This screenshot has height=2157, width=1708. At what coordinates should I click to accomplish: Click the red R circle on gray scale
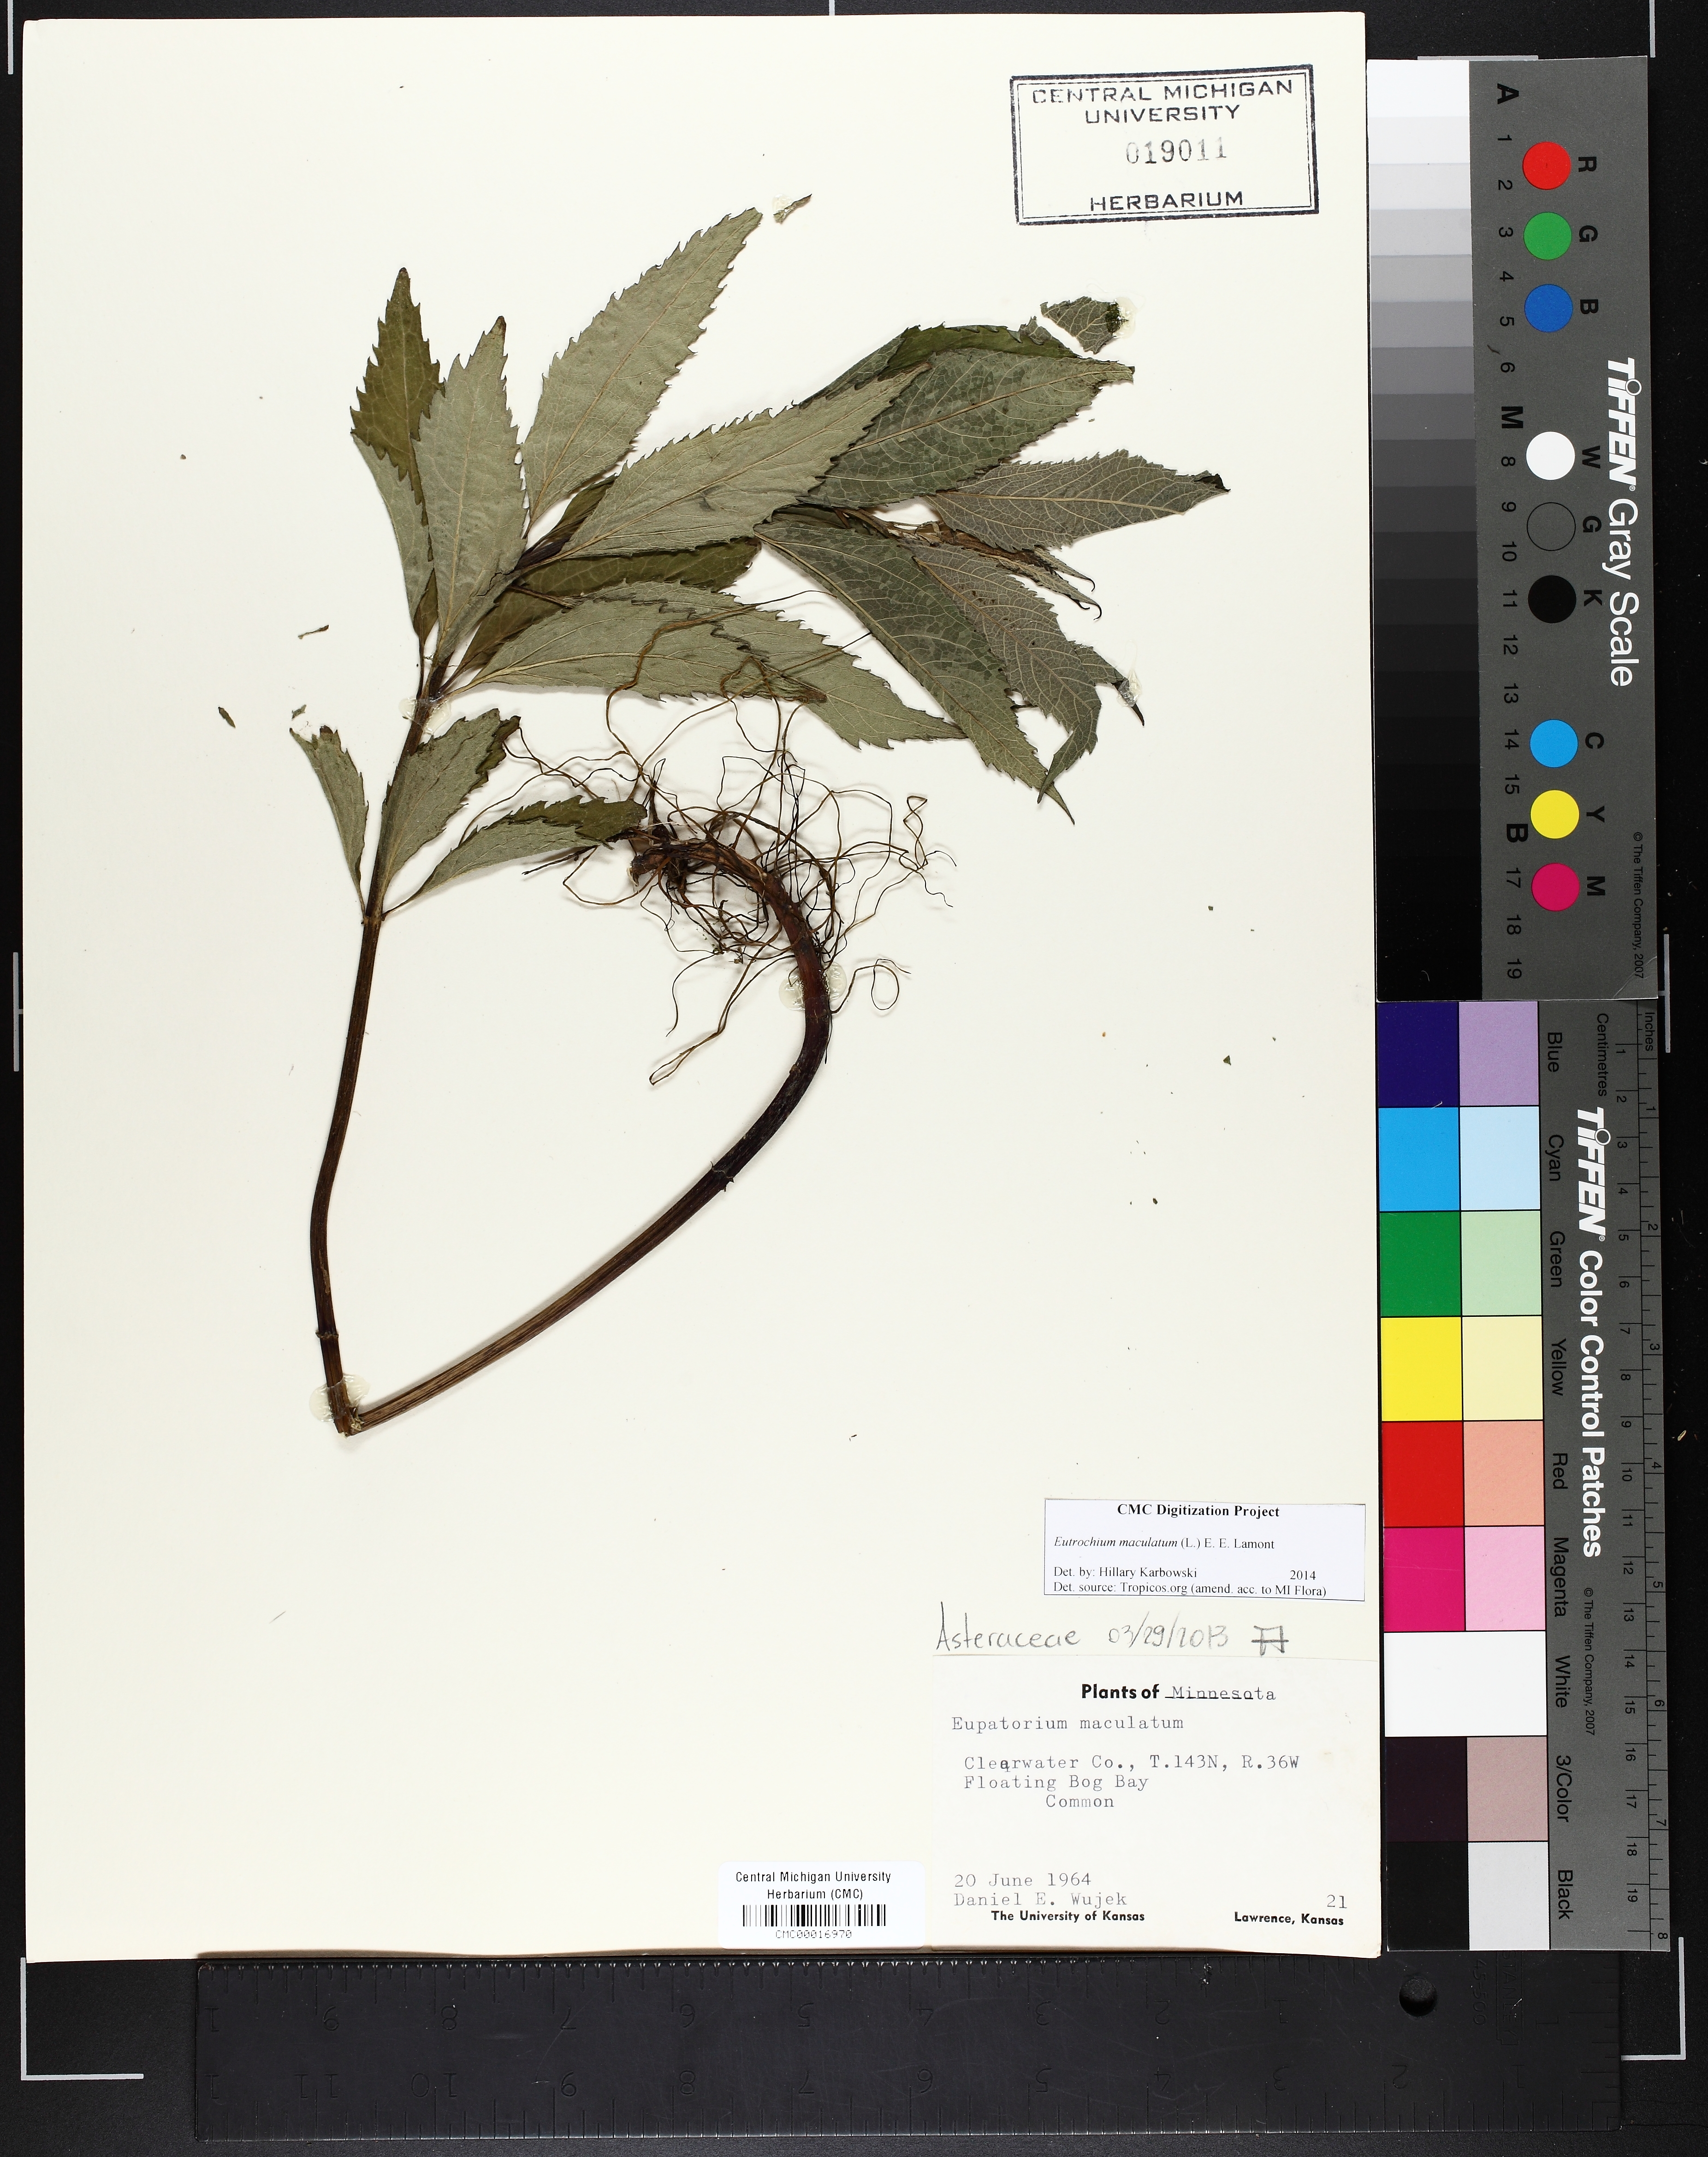pyautogui.click(x=1546, y=165)
